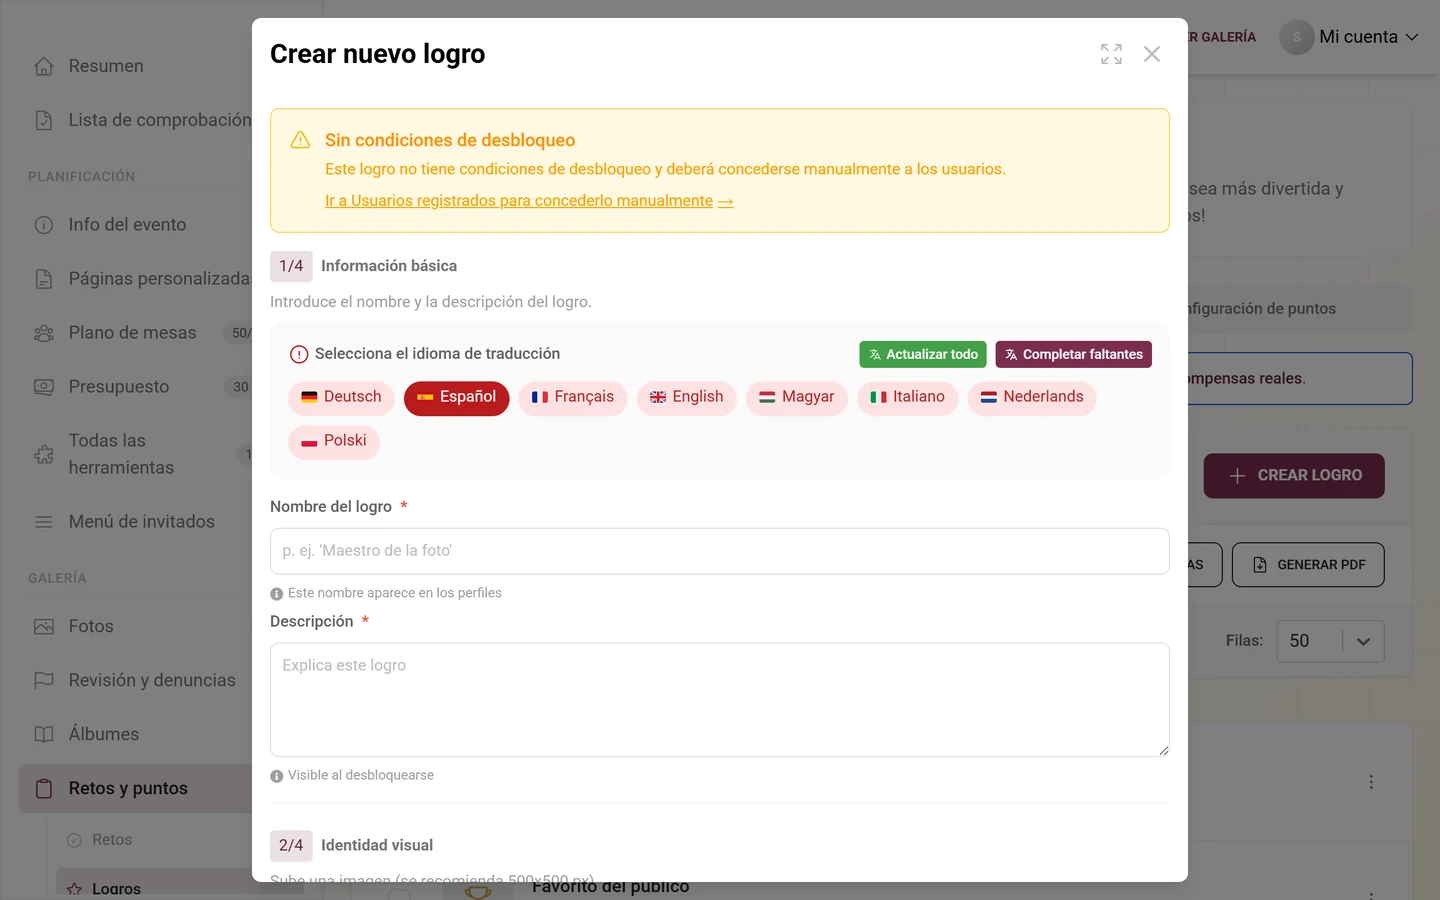Image resolution: width=1440 pixels, height=900 pixels.
Task: Click the Completar faltantes button
Action: 1074,354
